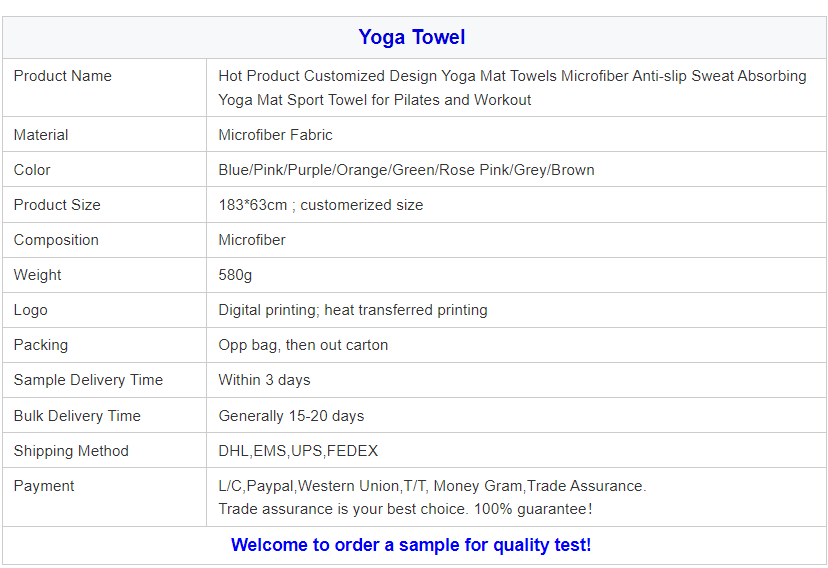Click the color options list text
The width and height of the screenshot is (828, 568).
pos(406,170)
